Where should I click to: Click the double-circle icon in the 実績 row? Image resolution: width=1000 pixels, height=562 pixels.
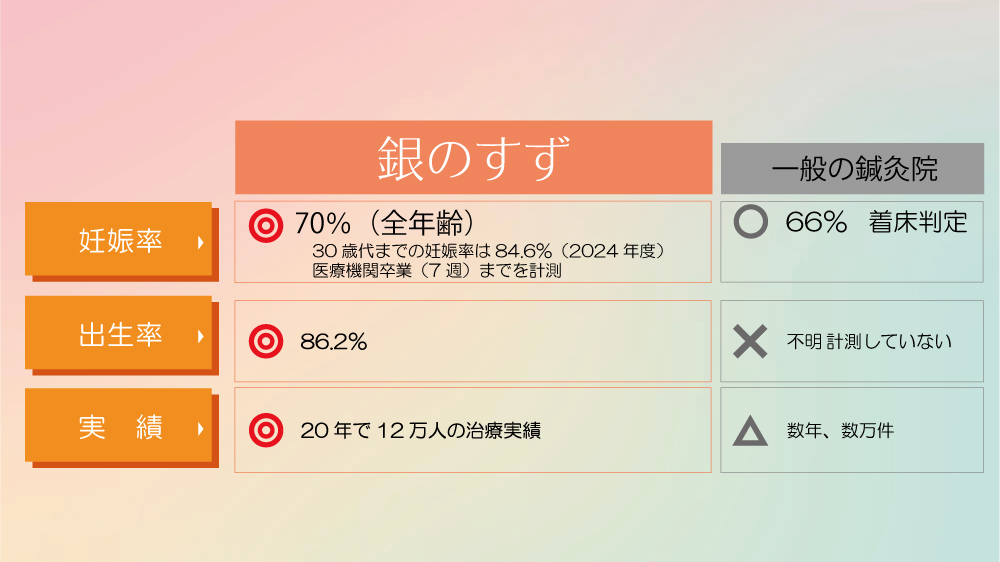tap(265, 430)
